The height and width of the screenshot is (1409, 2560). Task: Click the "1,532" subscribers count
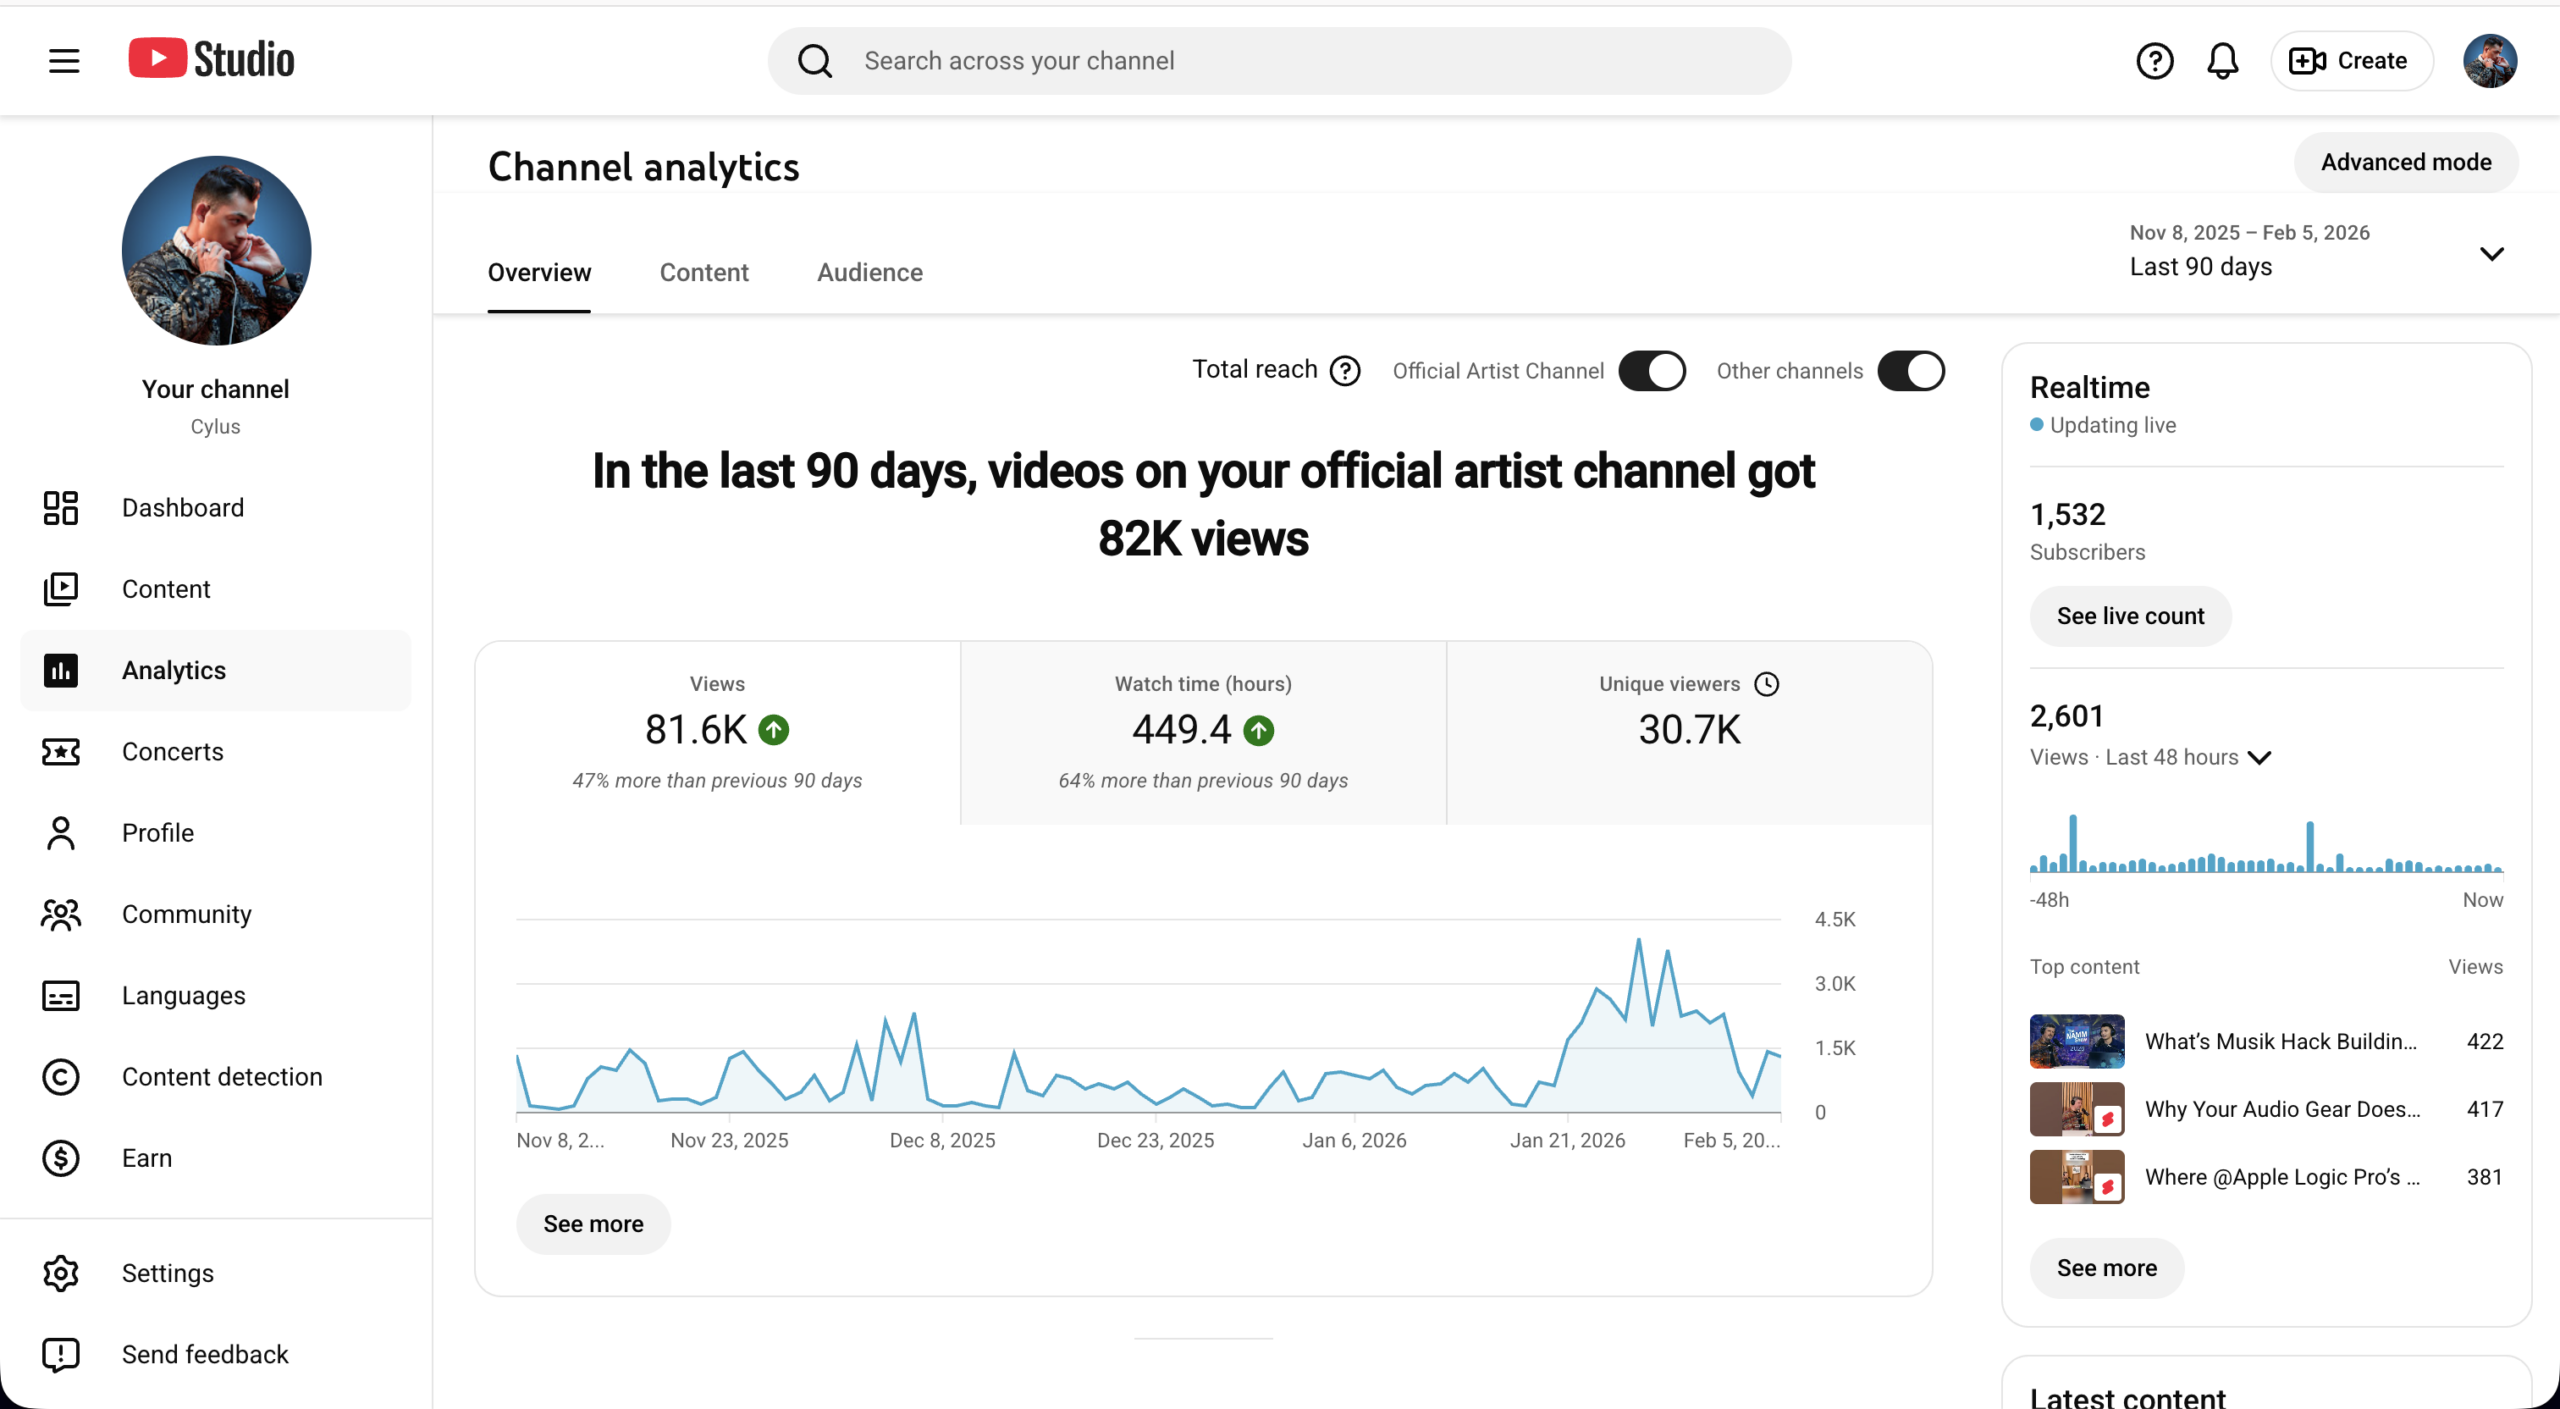click(2068, 514)
